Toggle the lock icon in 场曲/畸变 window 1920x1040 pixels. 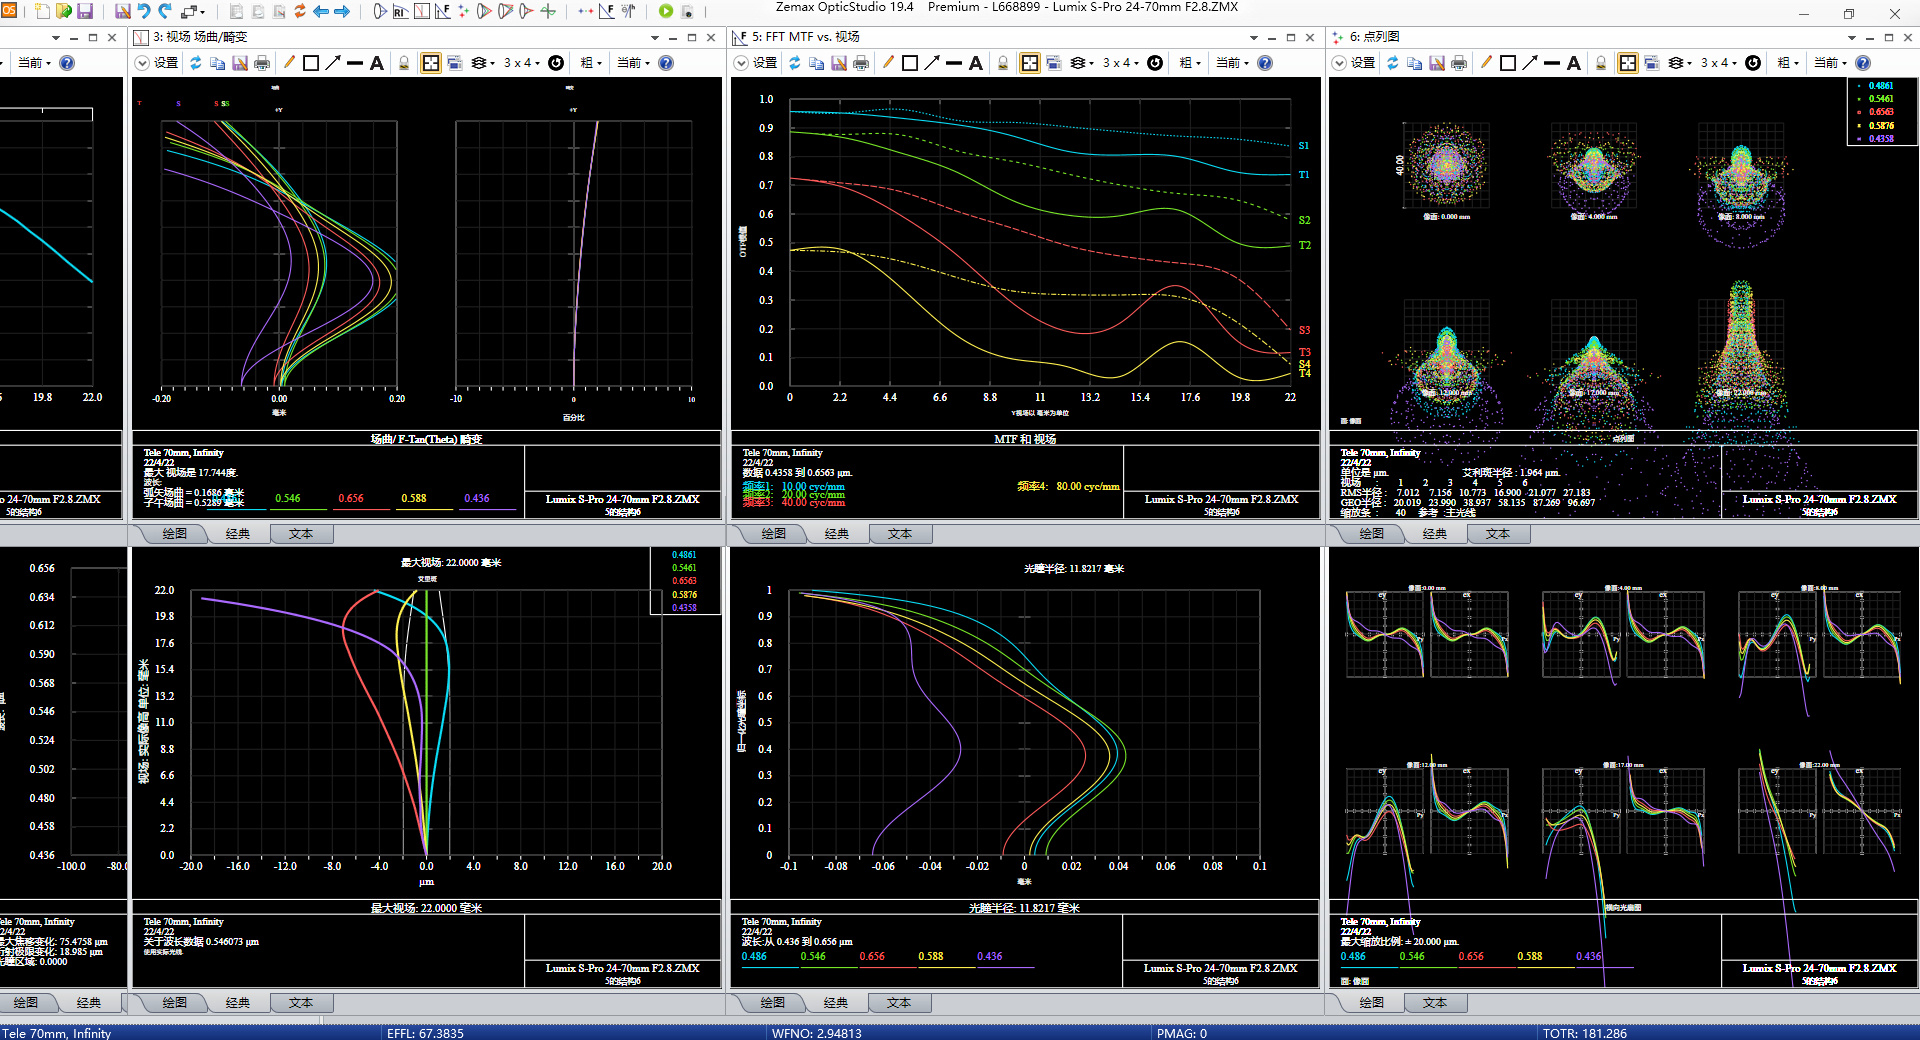(x=404, y=63)
